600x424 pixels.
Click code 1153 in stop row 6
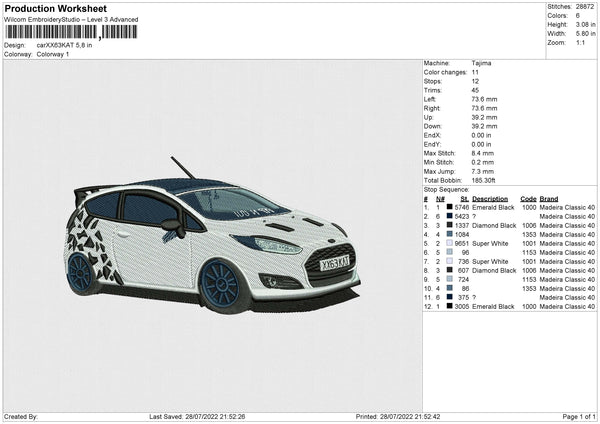point(529,253)
